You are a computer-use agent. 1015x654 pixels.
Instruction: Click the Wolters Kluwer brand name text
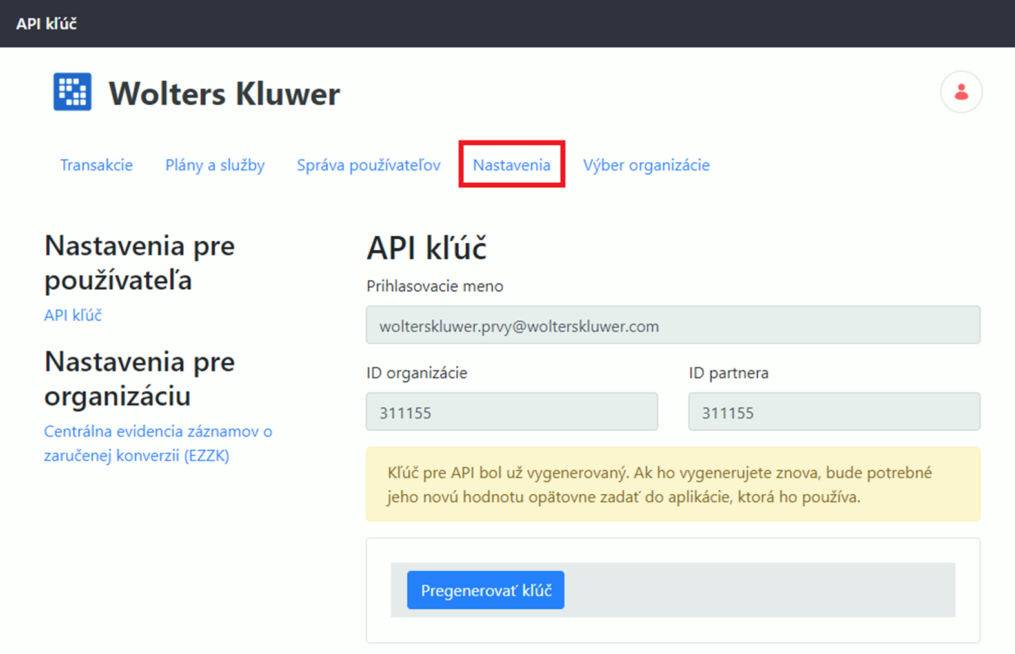[x=224, y=94]
